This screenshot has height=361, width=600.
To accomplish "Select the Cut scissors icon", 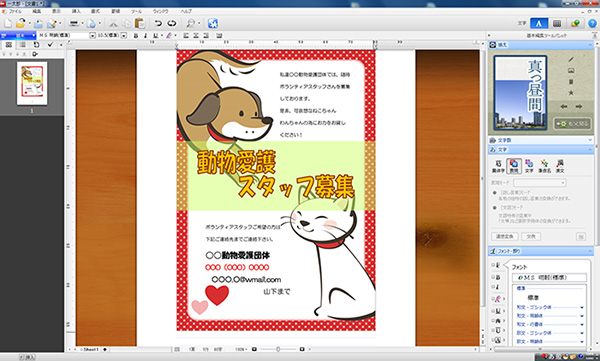I will (x=113, y=23).
